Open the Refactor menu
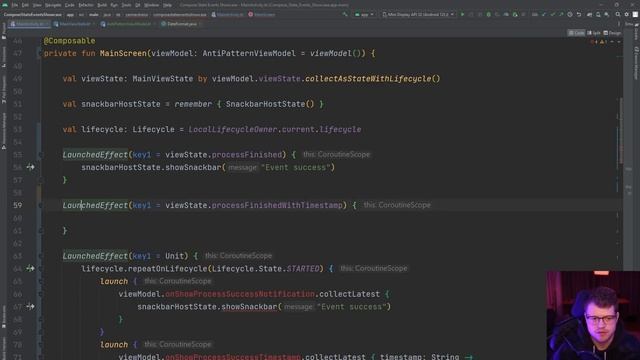The height and width of the screenshot is (360, 640). pos(86,5)
